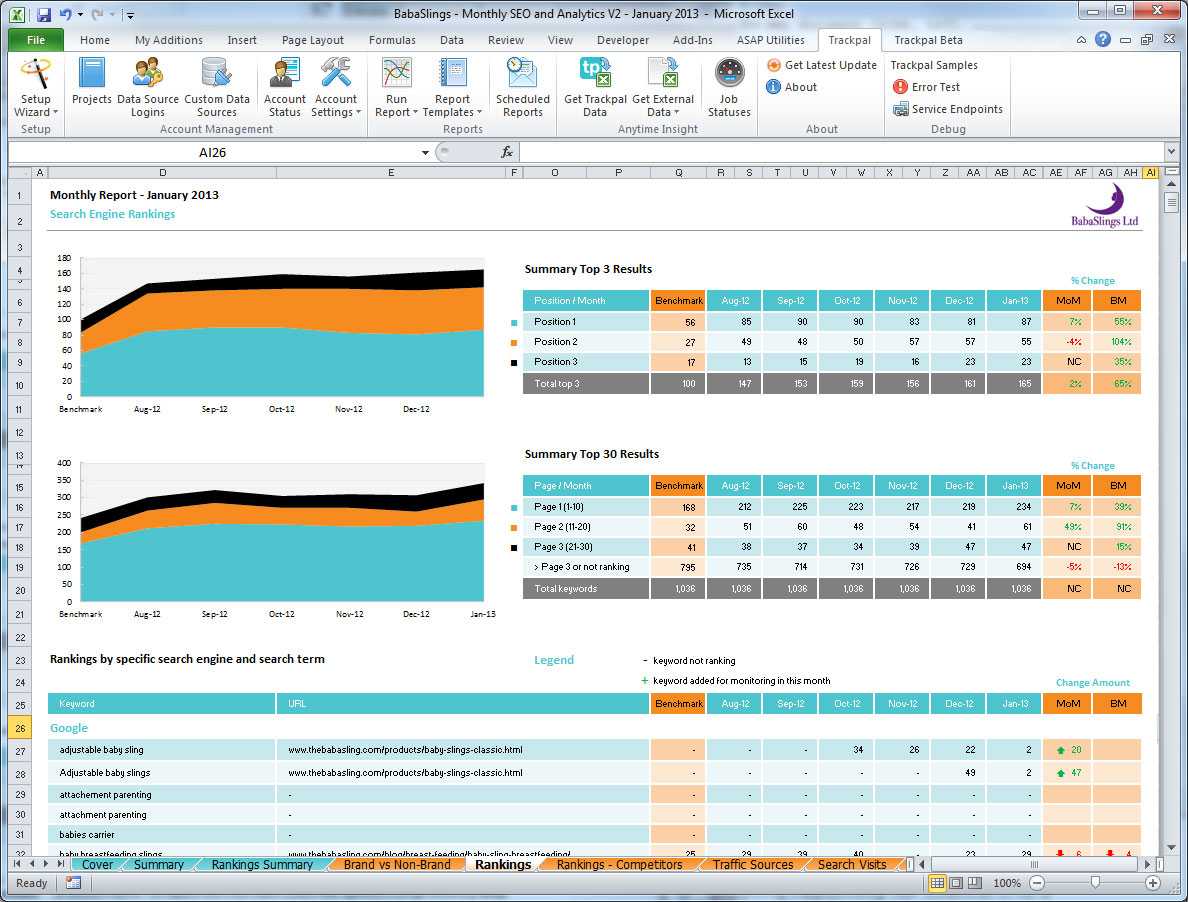Open Account Settings

point(336,88)
